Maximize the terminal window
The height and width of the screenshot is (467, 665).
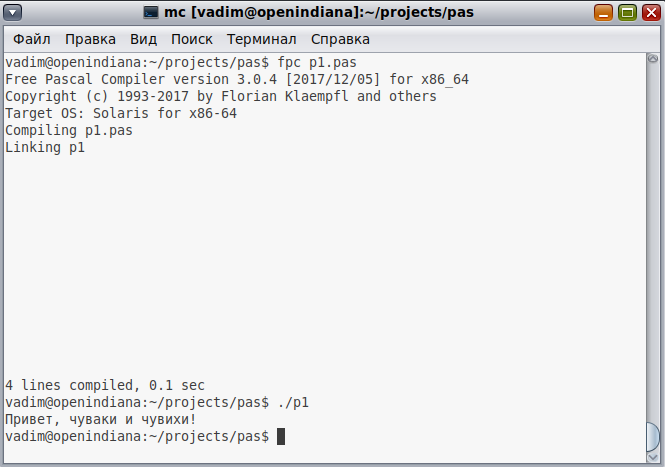click(627, 13)
